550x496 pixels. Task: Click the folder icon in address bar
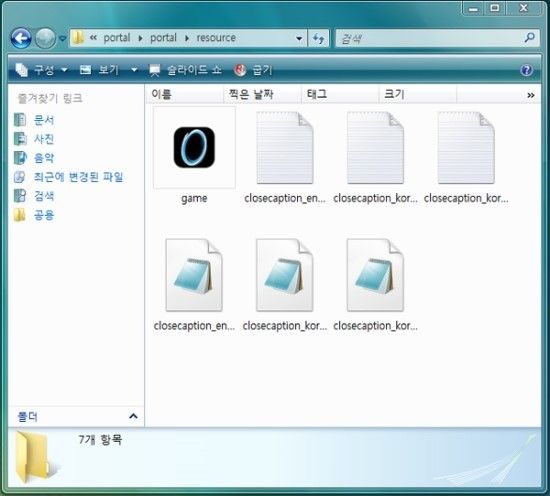coord(78,38)
